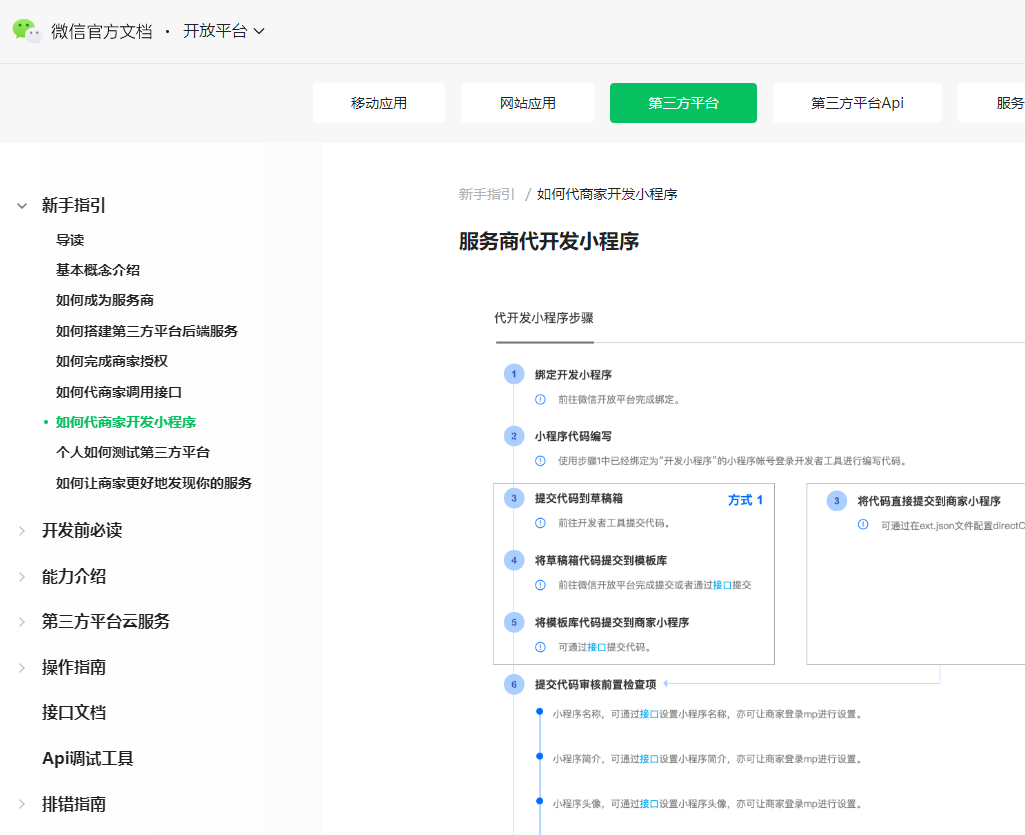Open the 第三方平台Api tab
Screen dimensions: 1025x835
coord(857,103)
